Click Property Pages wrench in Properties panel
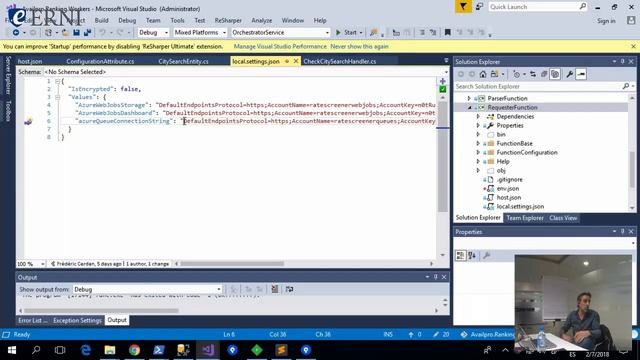Viewport: 640px width, 360px height. (487, 256)
